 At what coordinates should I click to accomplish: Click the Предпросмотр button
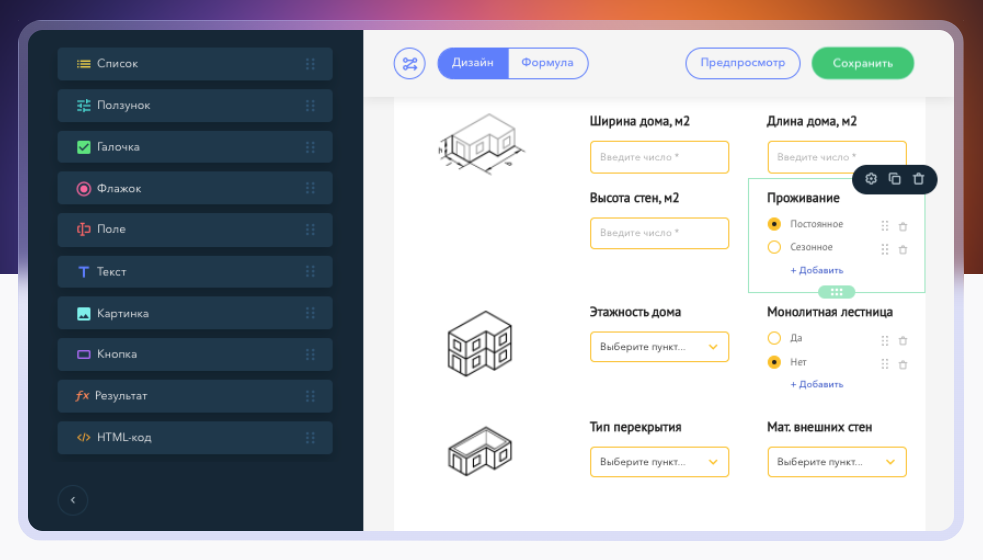click(x=742, y=63)
